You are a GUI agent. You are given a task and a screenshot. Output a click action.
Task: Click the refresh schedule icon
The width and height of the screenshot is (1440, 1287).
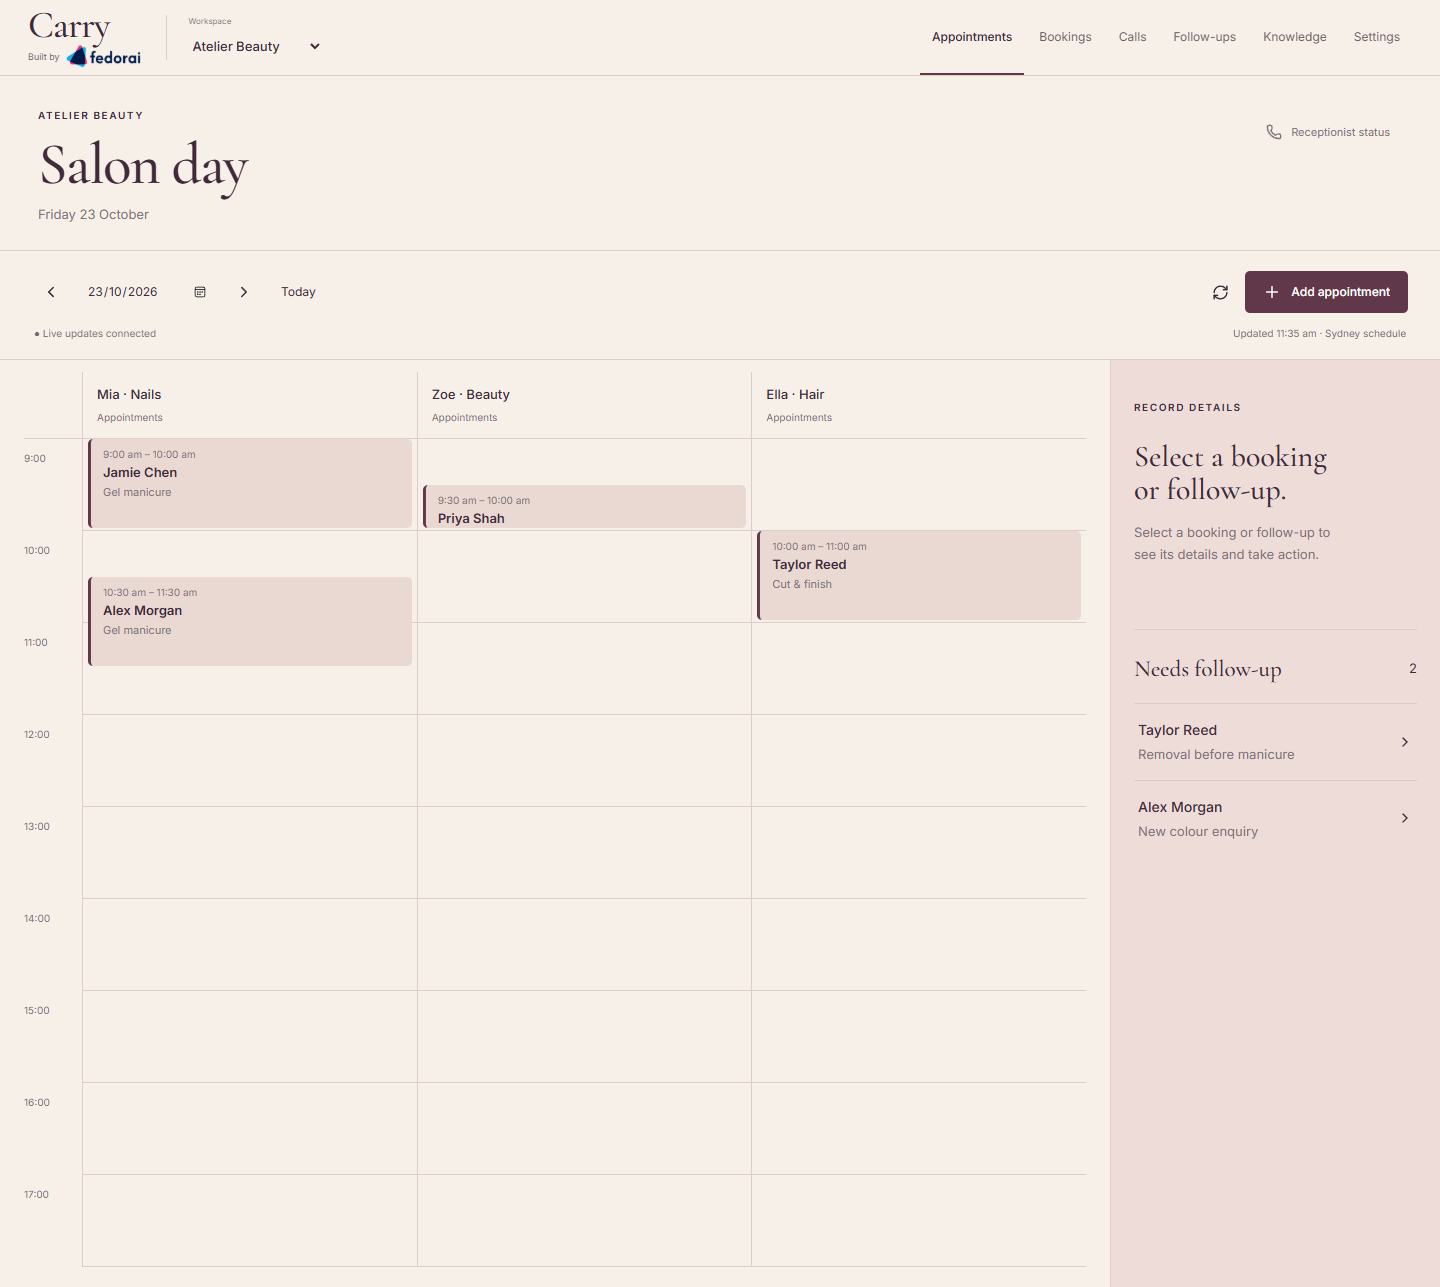[1220, 292]
